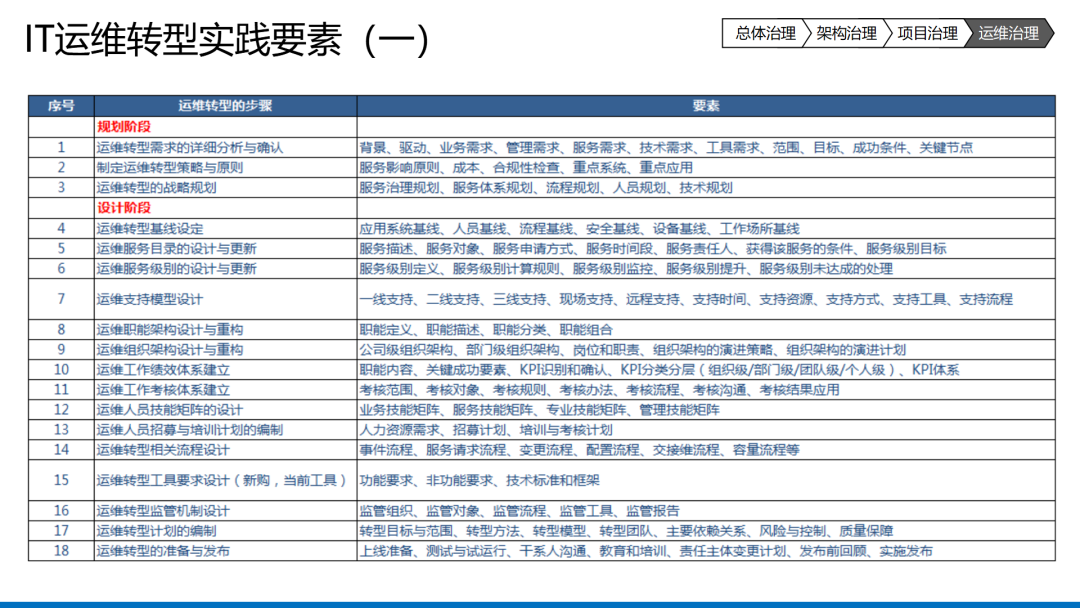
Task: Click the 序号 column header
Action: [61, 106]
